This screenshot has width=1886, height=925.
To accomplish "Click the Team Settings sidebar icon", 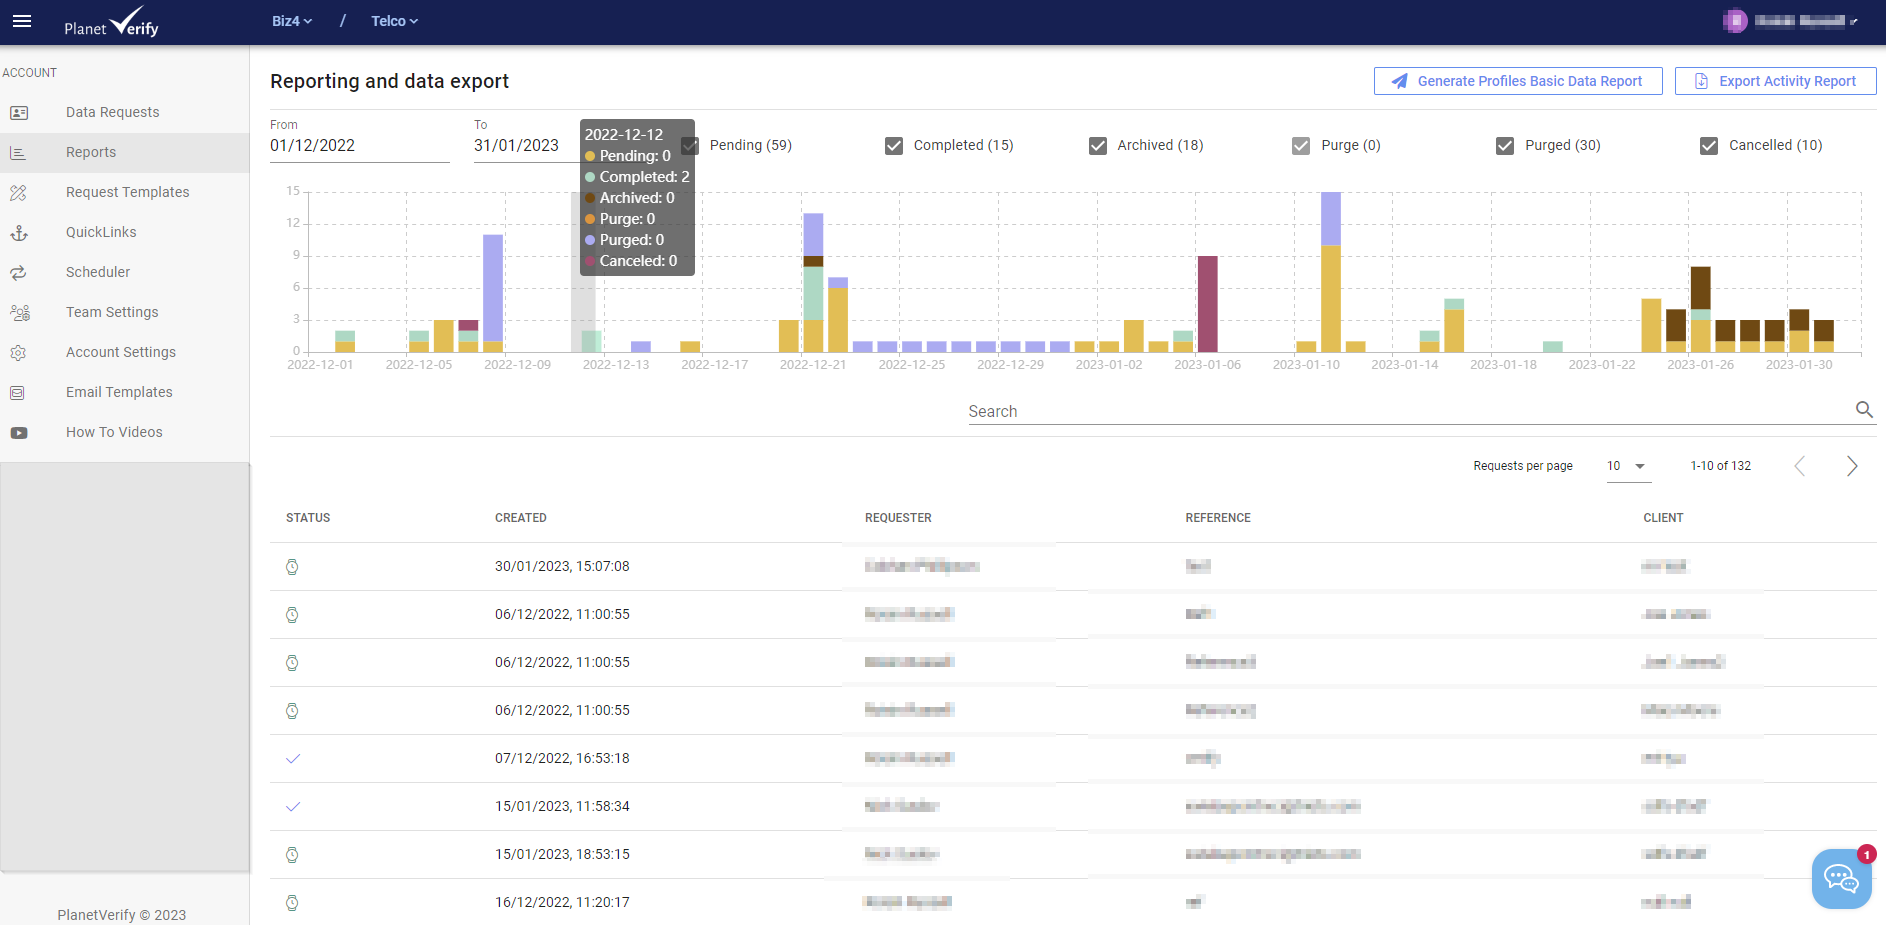I will coord(19,313).
